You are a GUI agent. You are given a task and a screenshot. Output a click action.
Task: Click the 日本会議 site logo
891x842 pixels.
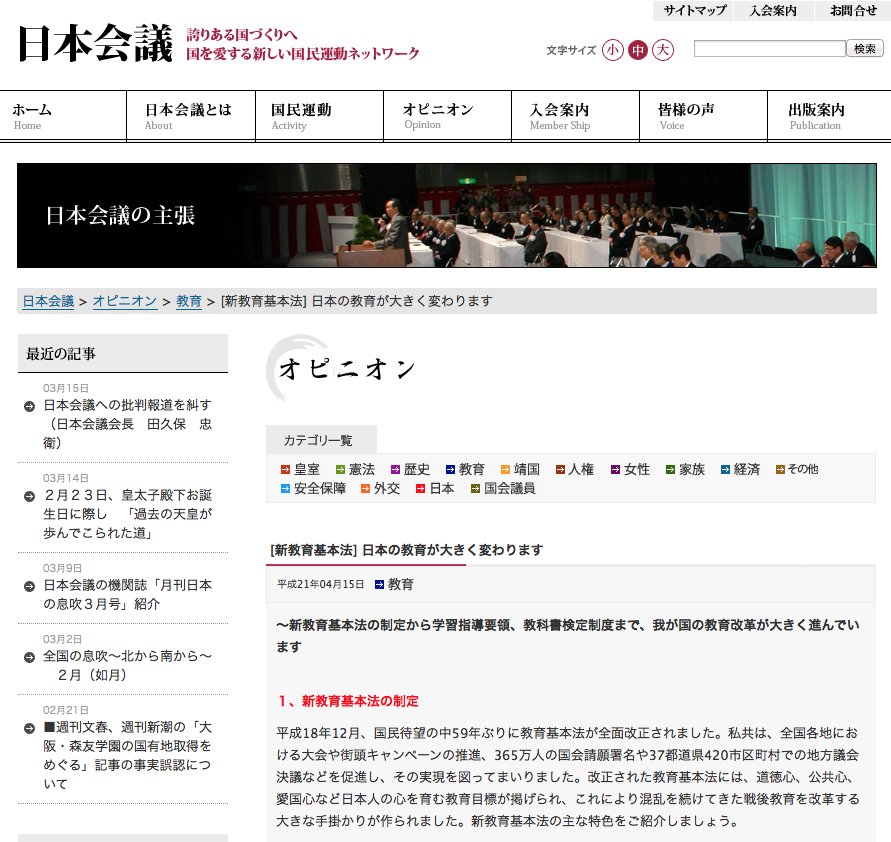[95, 43]
